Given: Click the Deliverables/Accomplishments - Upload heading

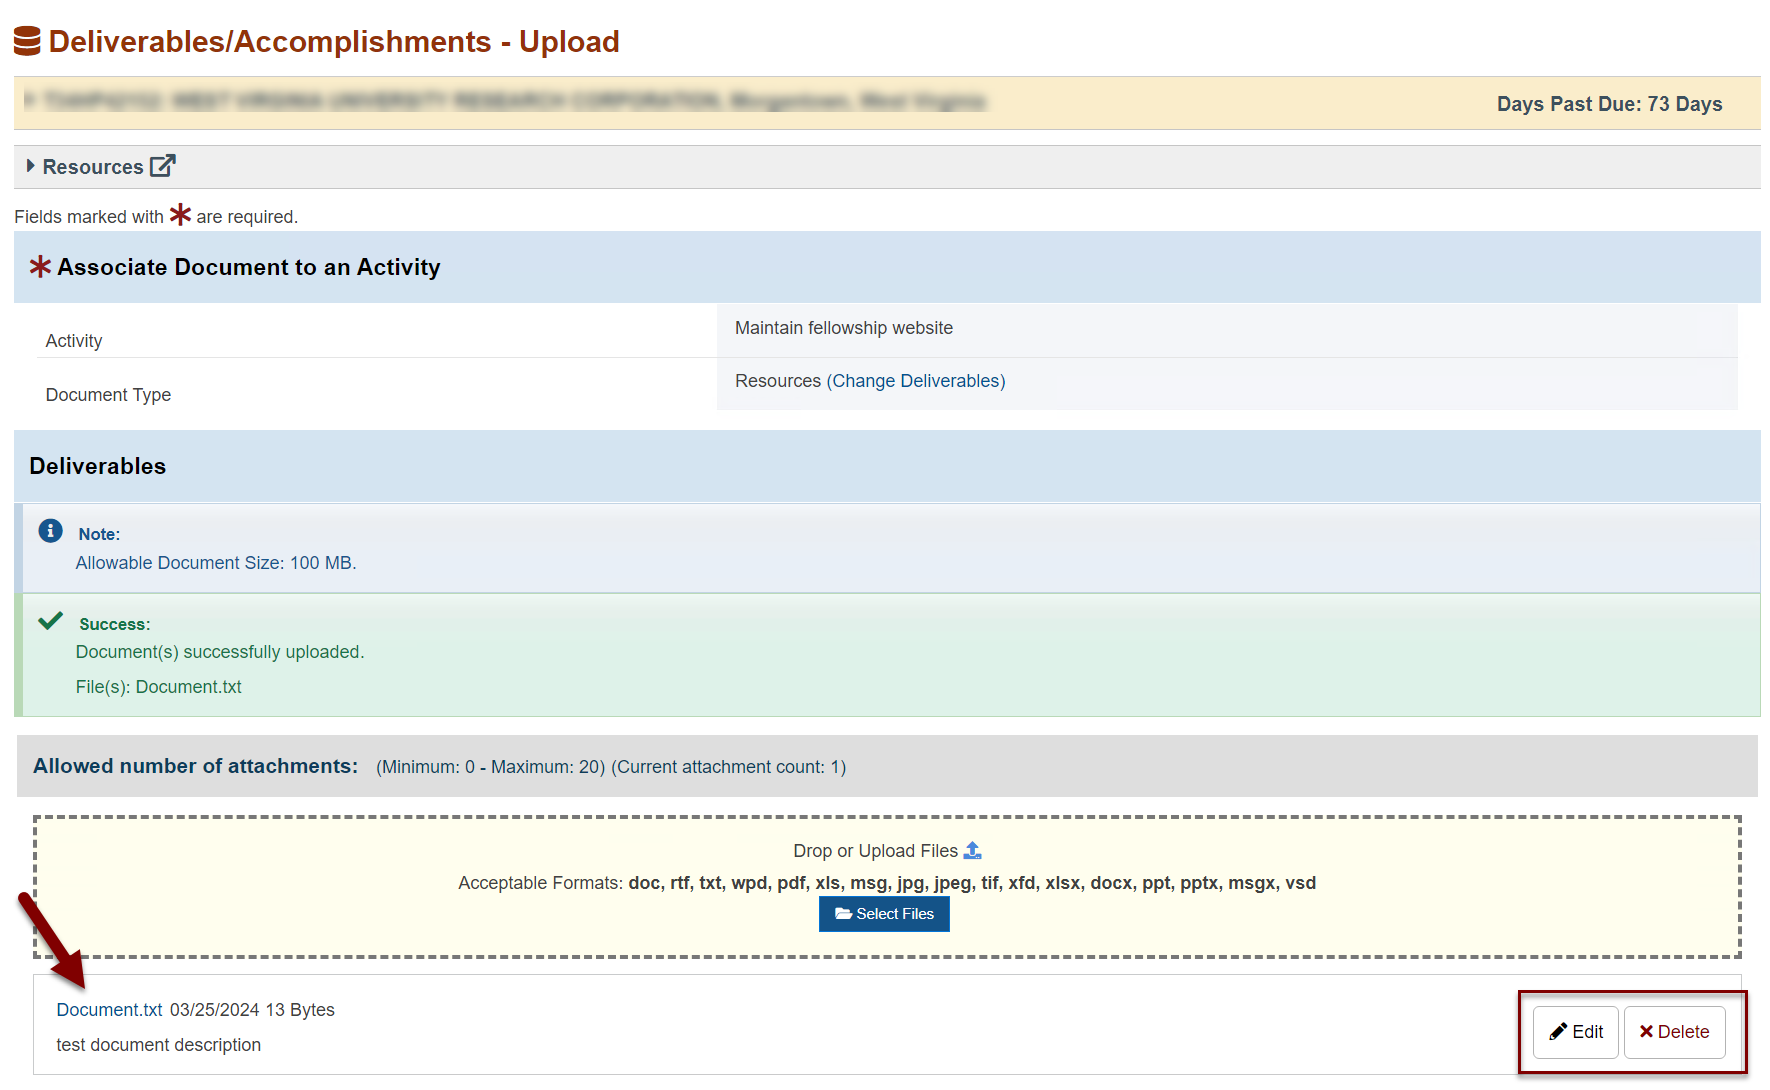Looking at the screenshot, I should [x=334, y=41].
